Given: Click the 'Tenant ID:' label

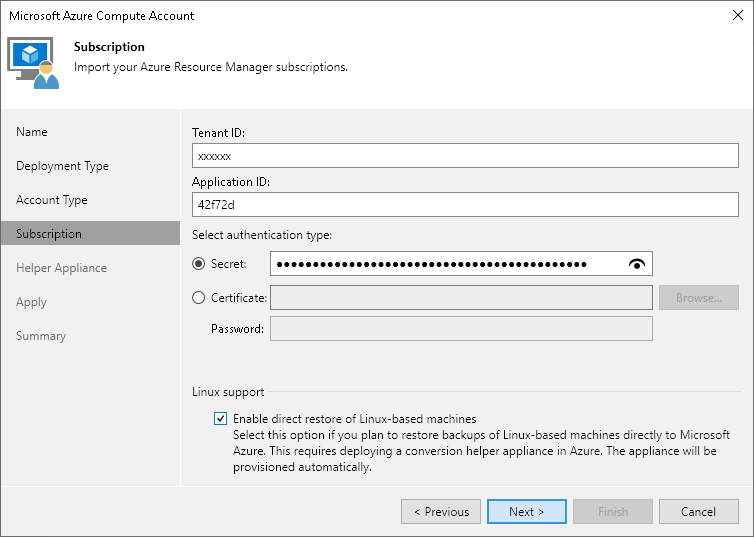Looking at the screenshot, I should 218,133.
